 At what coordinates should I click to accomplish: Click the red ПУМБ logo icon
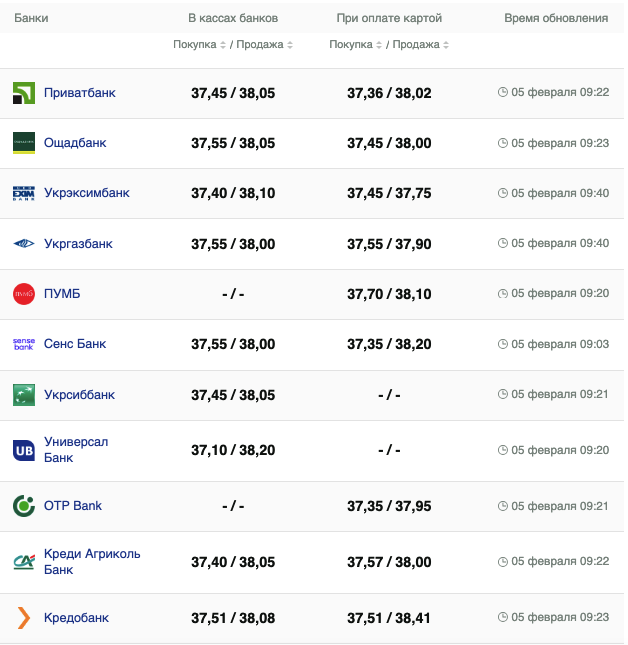tap(24, 294)
